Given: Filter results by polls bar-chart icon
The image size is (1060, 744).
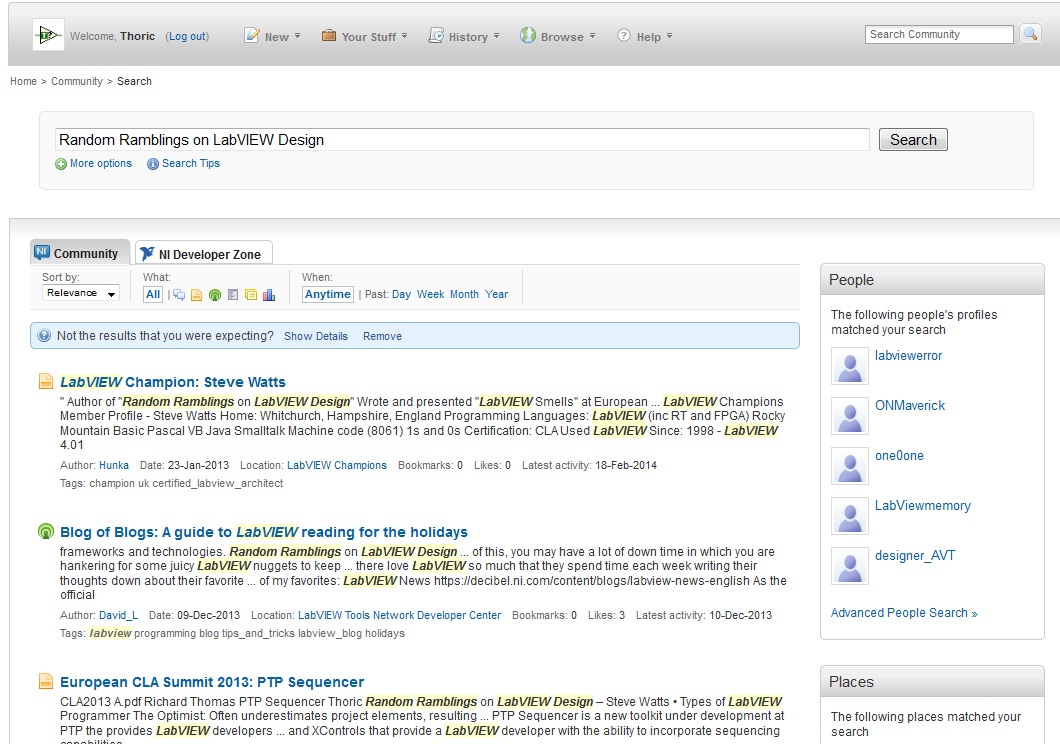Looking at the screenshot, I should [269, 295].
